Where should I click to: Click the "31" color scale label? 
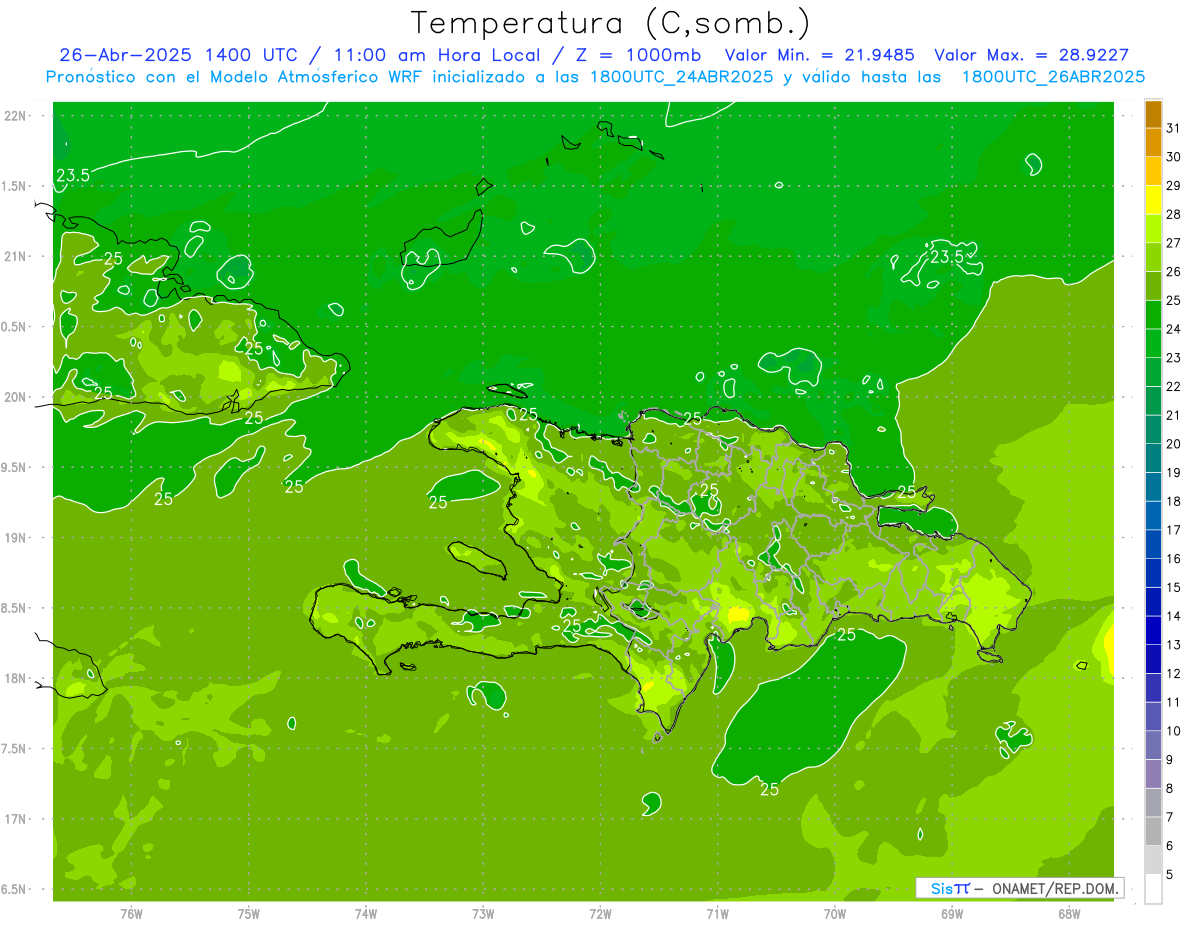[x=1173, y=129]
